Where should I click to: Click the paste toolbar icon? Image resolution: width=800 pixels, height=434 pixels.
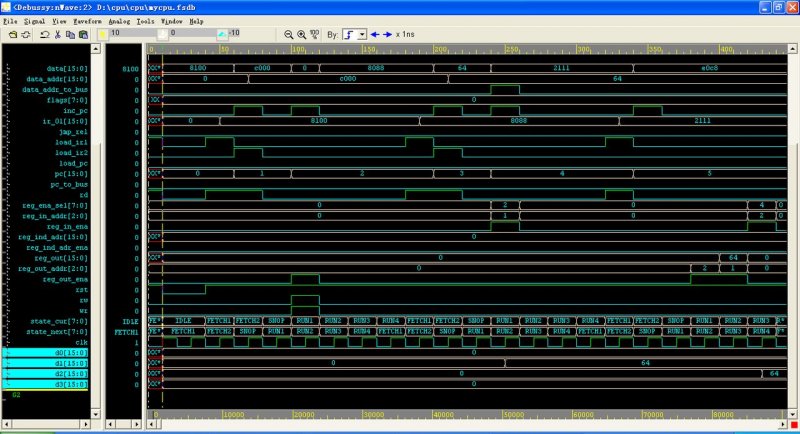[x=83, y=35]
